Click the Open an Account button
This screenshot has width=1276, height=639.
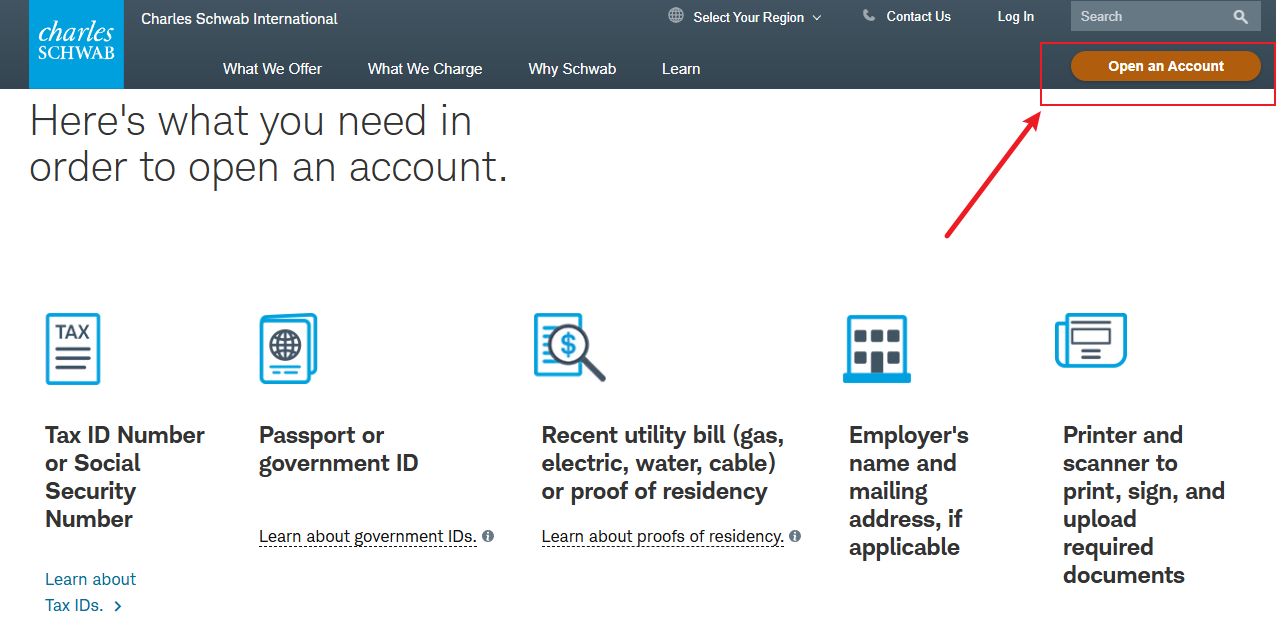[1166, 66]
